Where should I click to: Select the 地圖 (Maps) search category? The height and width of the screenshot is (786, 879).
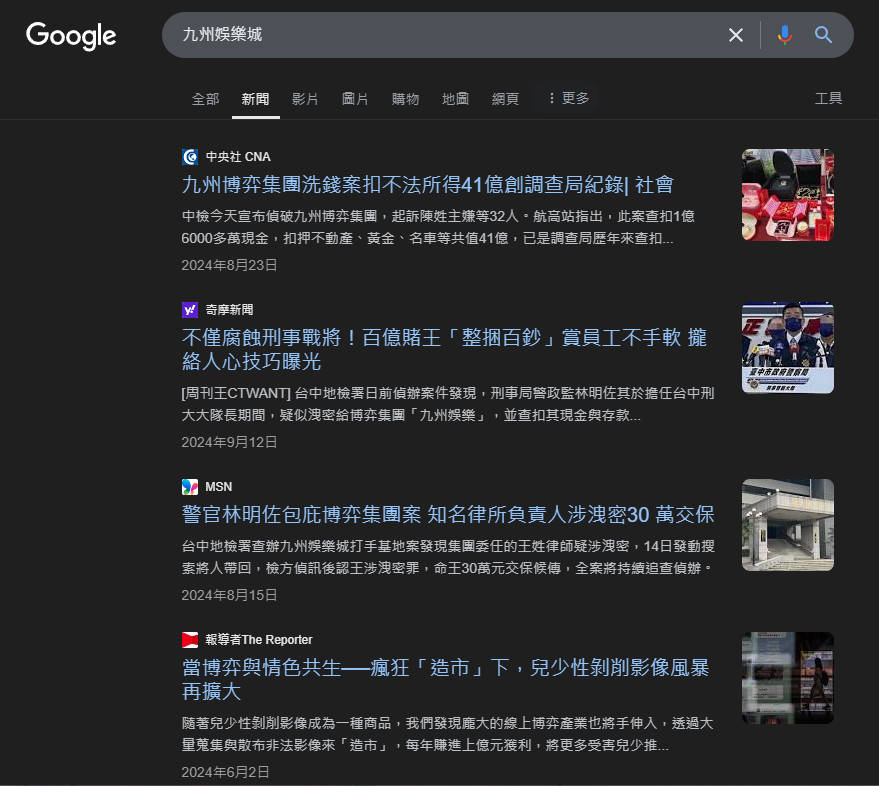point(455,98)
